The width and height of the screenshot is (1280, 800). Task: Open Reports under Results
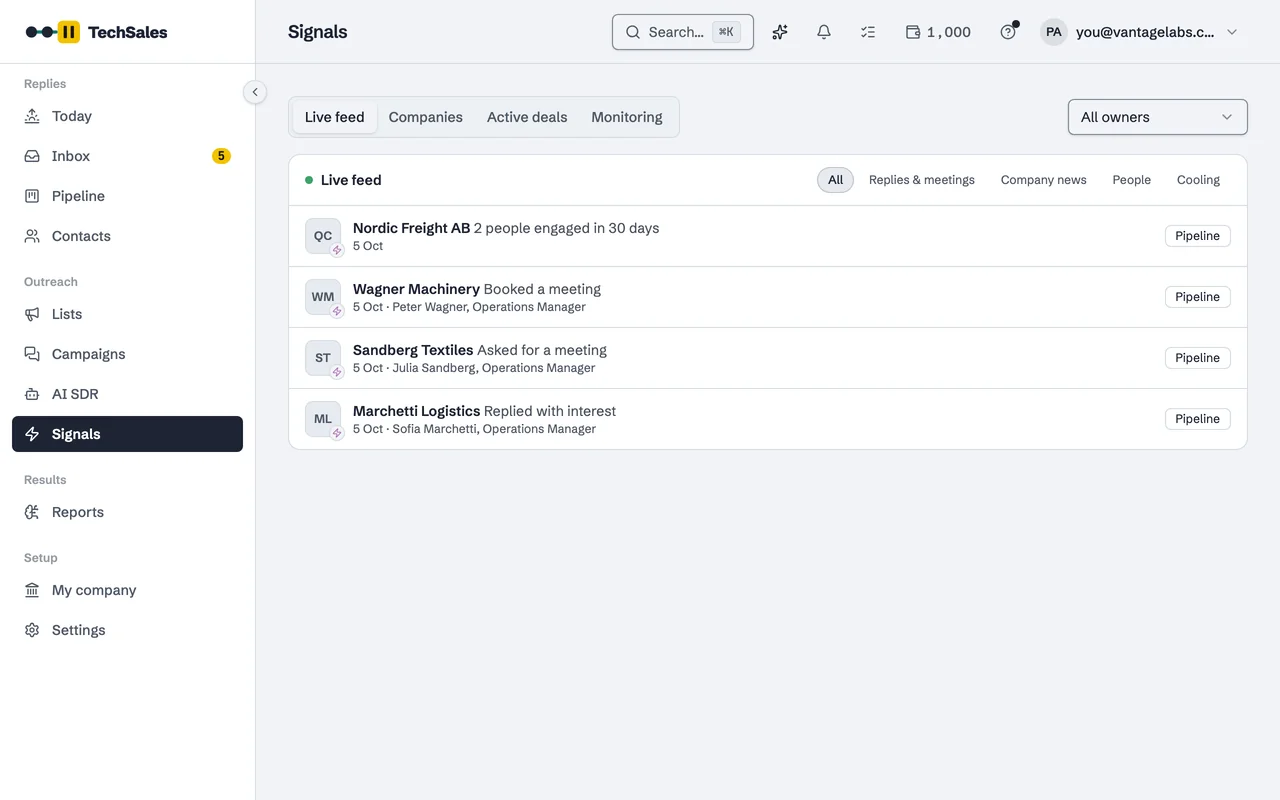click(x=127, y=512)
